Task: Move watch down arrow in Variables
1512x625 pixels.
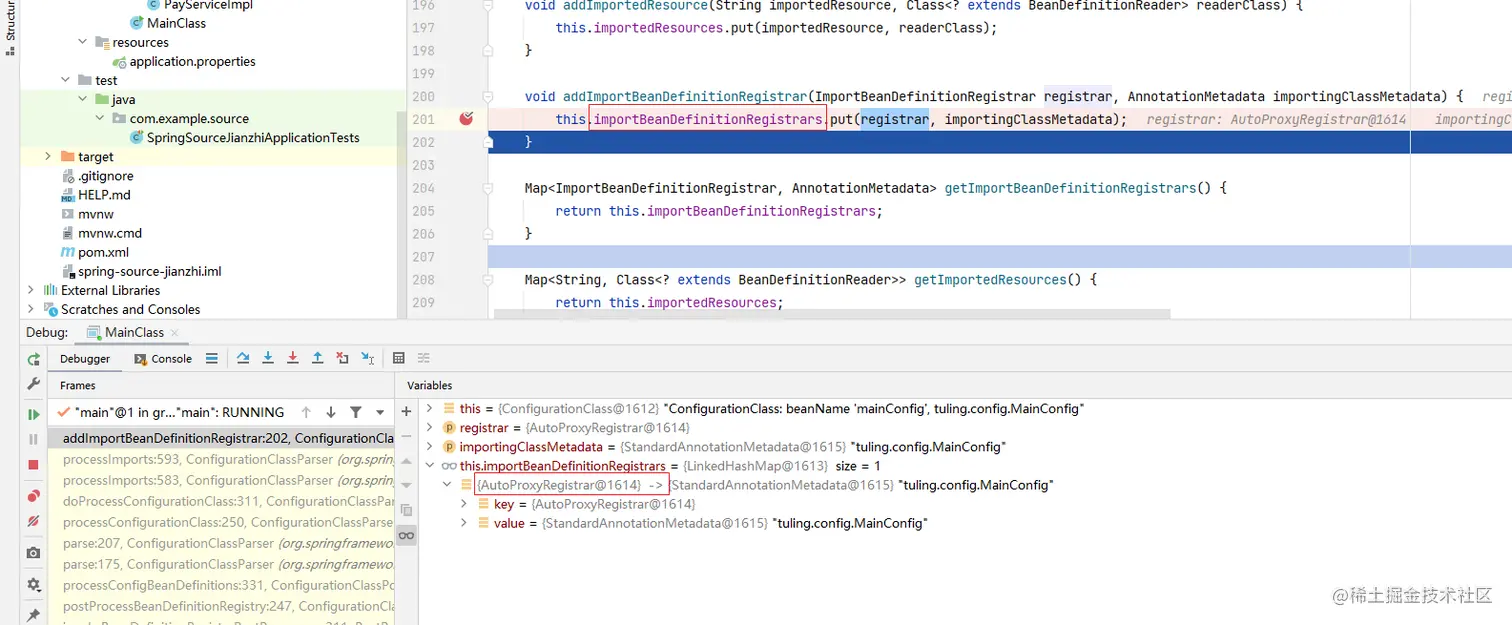Action: [x=406, y=485]
